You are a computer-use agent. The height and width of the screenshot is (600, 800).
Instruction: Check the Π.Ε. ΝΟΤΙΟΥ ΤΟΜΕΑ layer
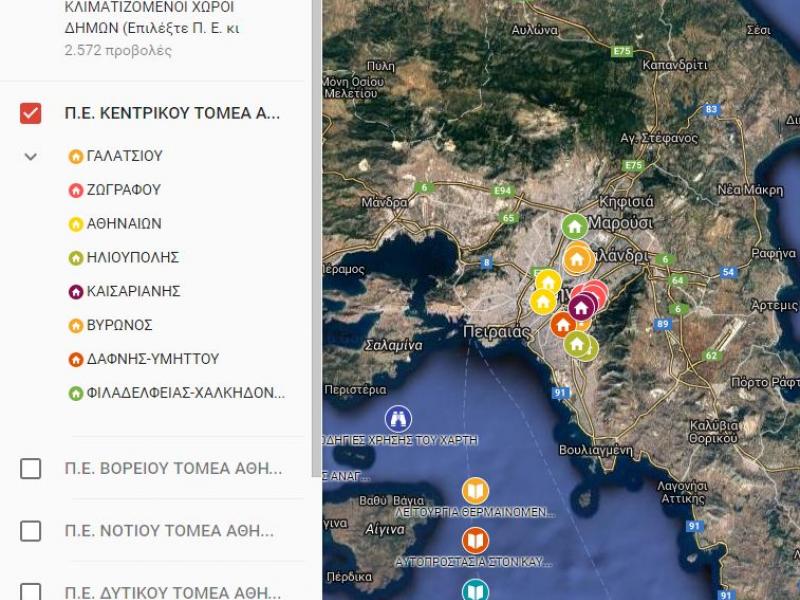[31, 530]
